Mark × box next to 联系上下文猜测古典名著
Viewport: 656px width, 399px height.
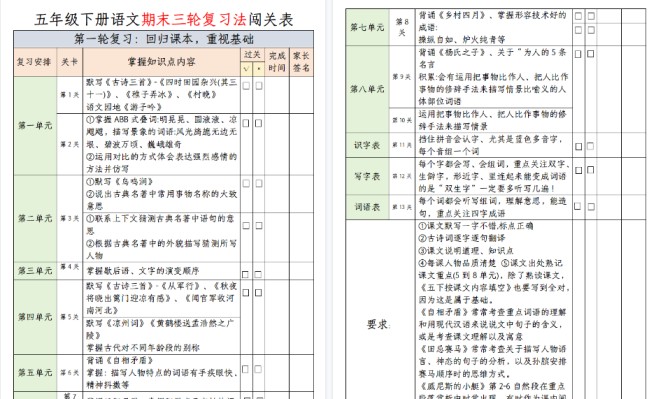[259, 226]
